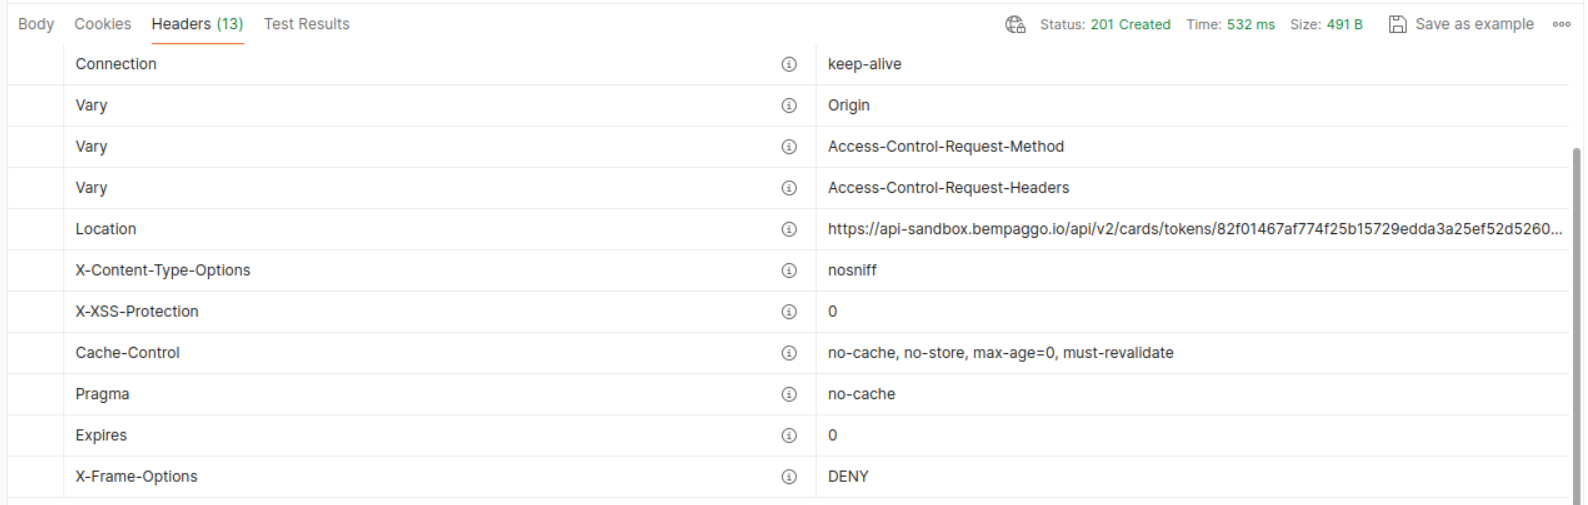The width and height of the screenshot is (1588, 505).
Task: Click info icon beside Cache-Control header
Action: [789, 353]
